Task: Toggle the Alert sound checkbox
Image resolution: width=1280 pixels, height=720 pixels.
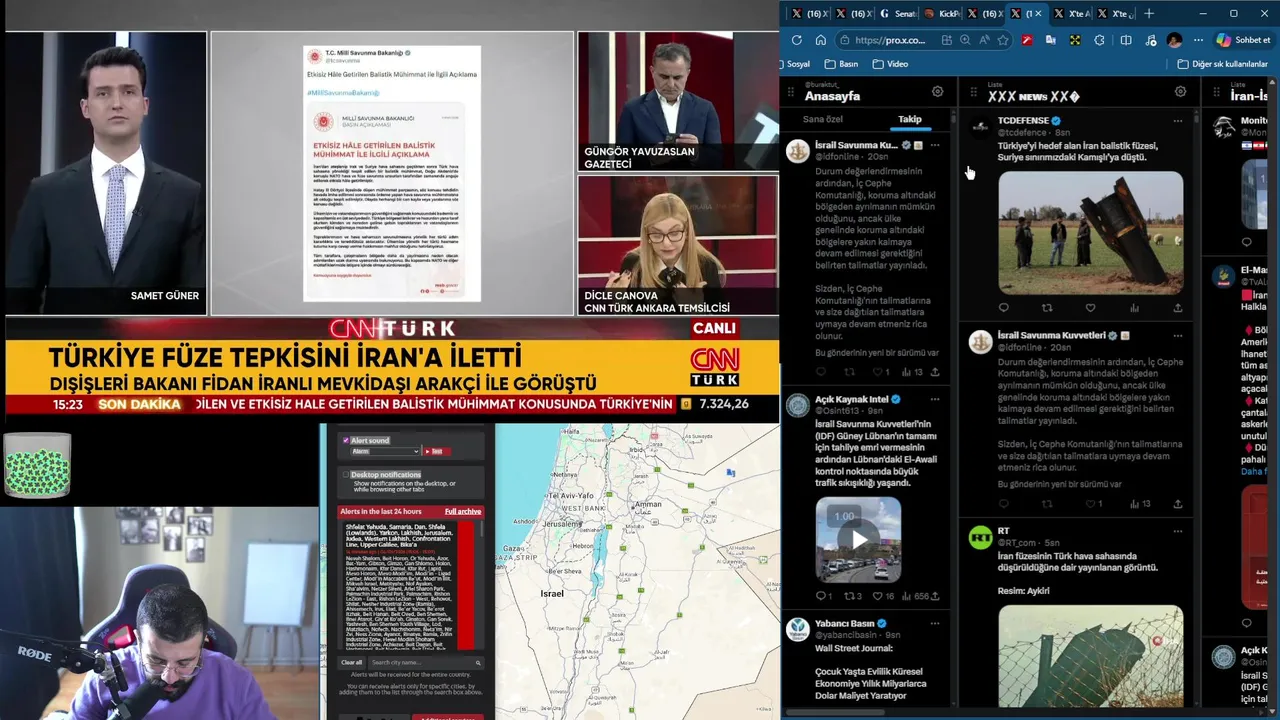Action: (346, 440)
